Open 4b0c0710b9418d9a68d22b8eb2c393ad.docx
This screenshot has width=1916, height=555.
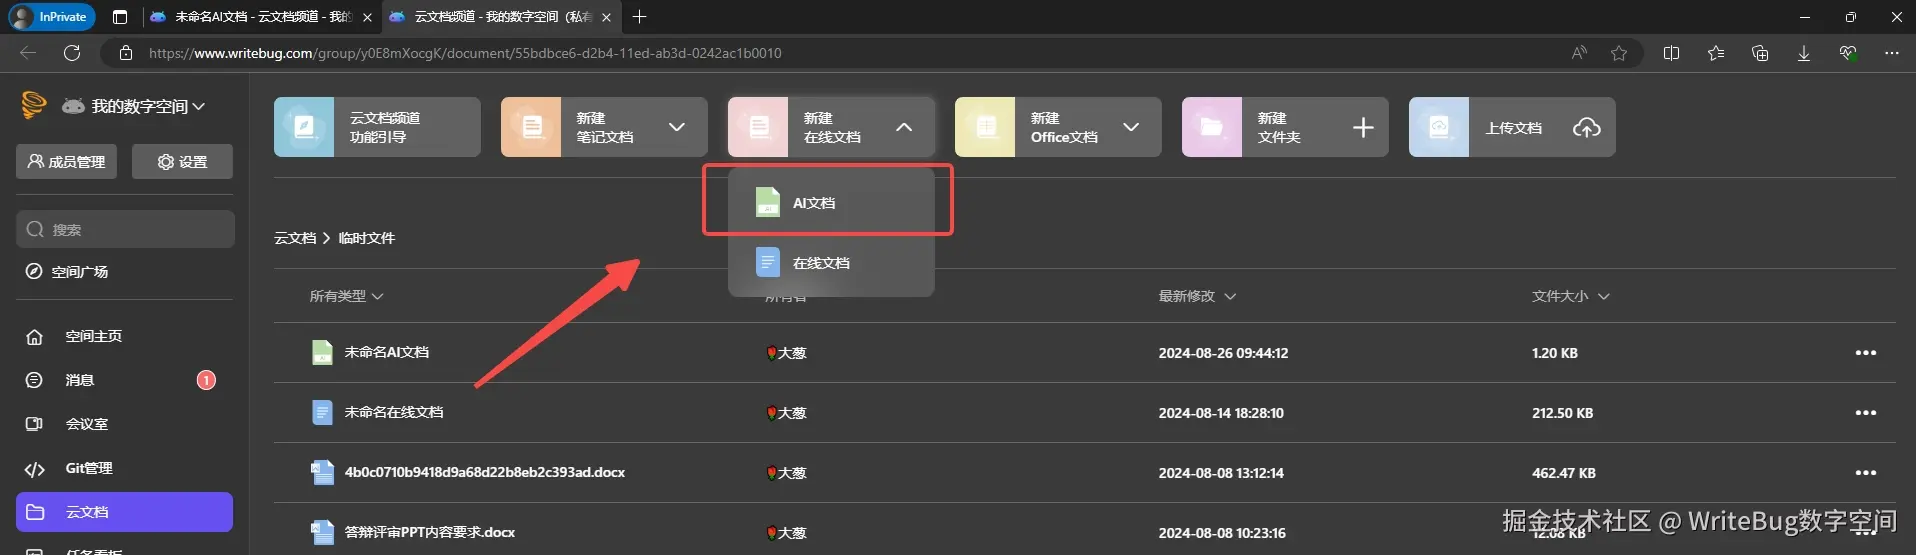pos(485,472)
